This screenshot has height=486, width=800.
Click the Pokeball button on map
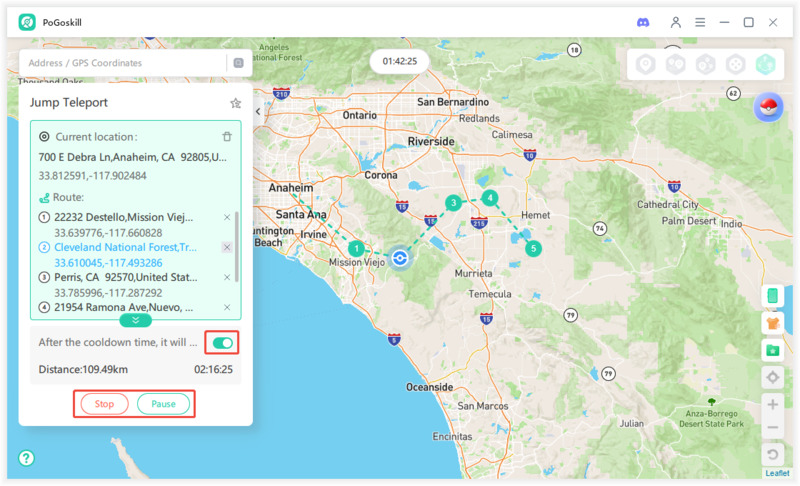click(x=768, y=108)
